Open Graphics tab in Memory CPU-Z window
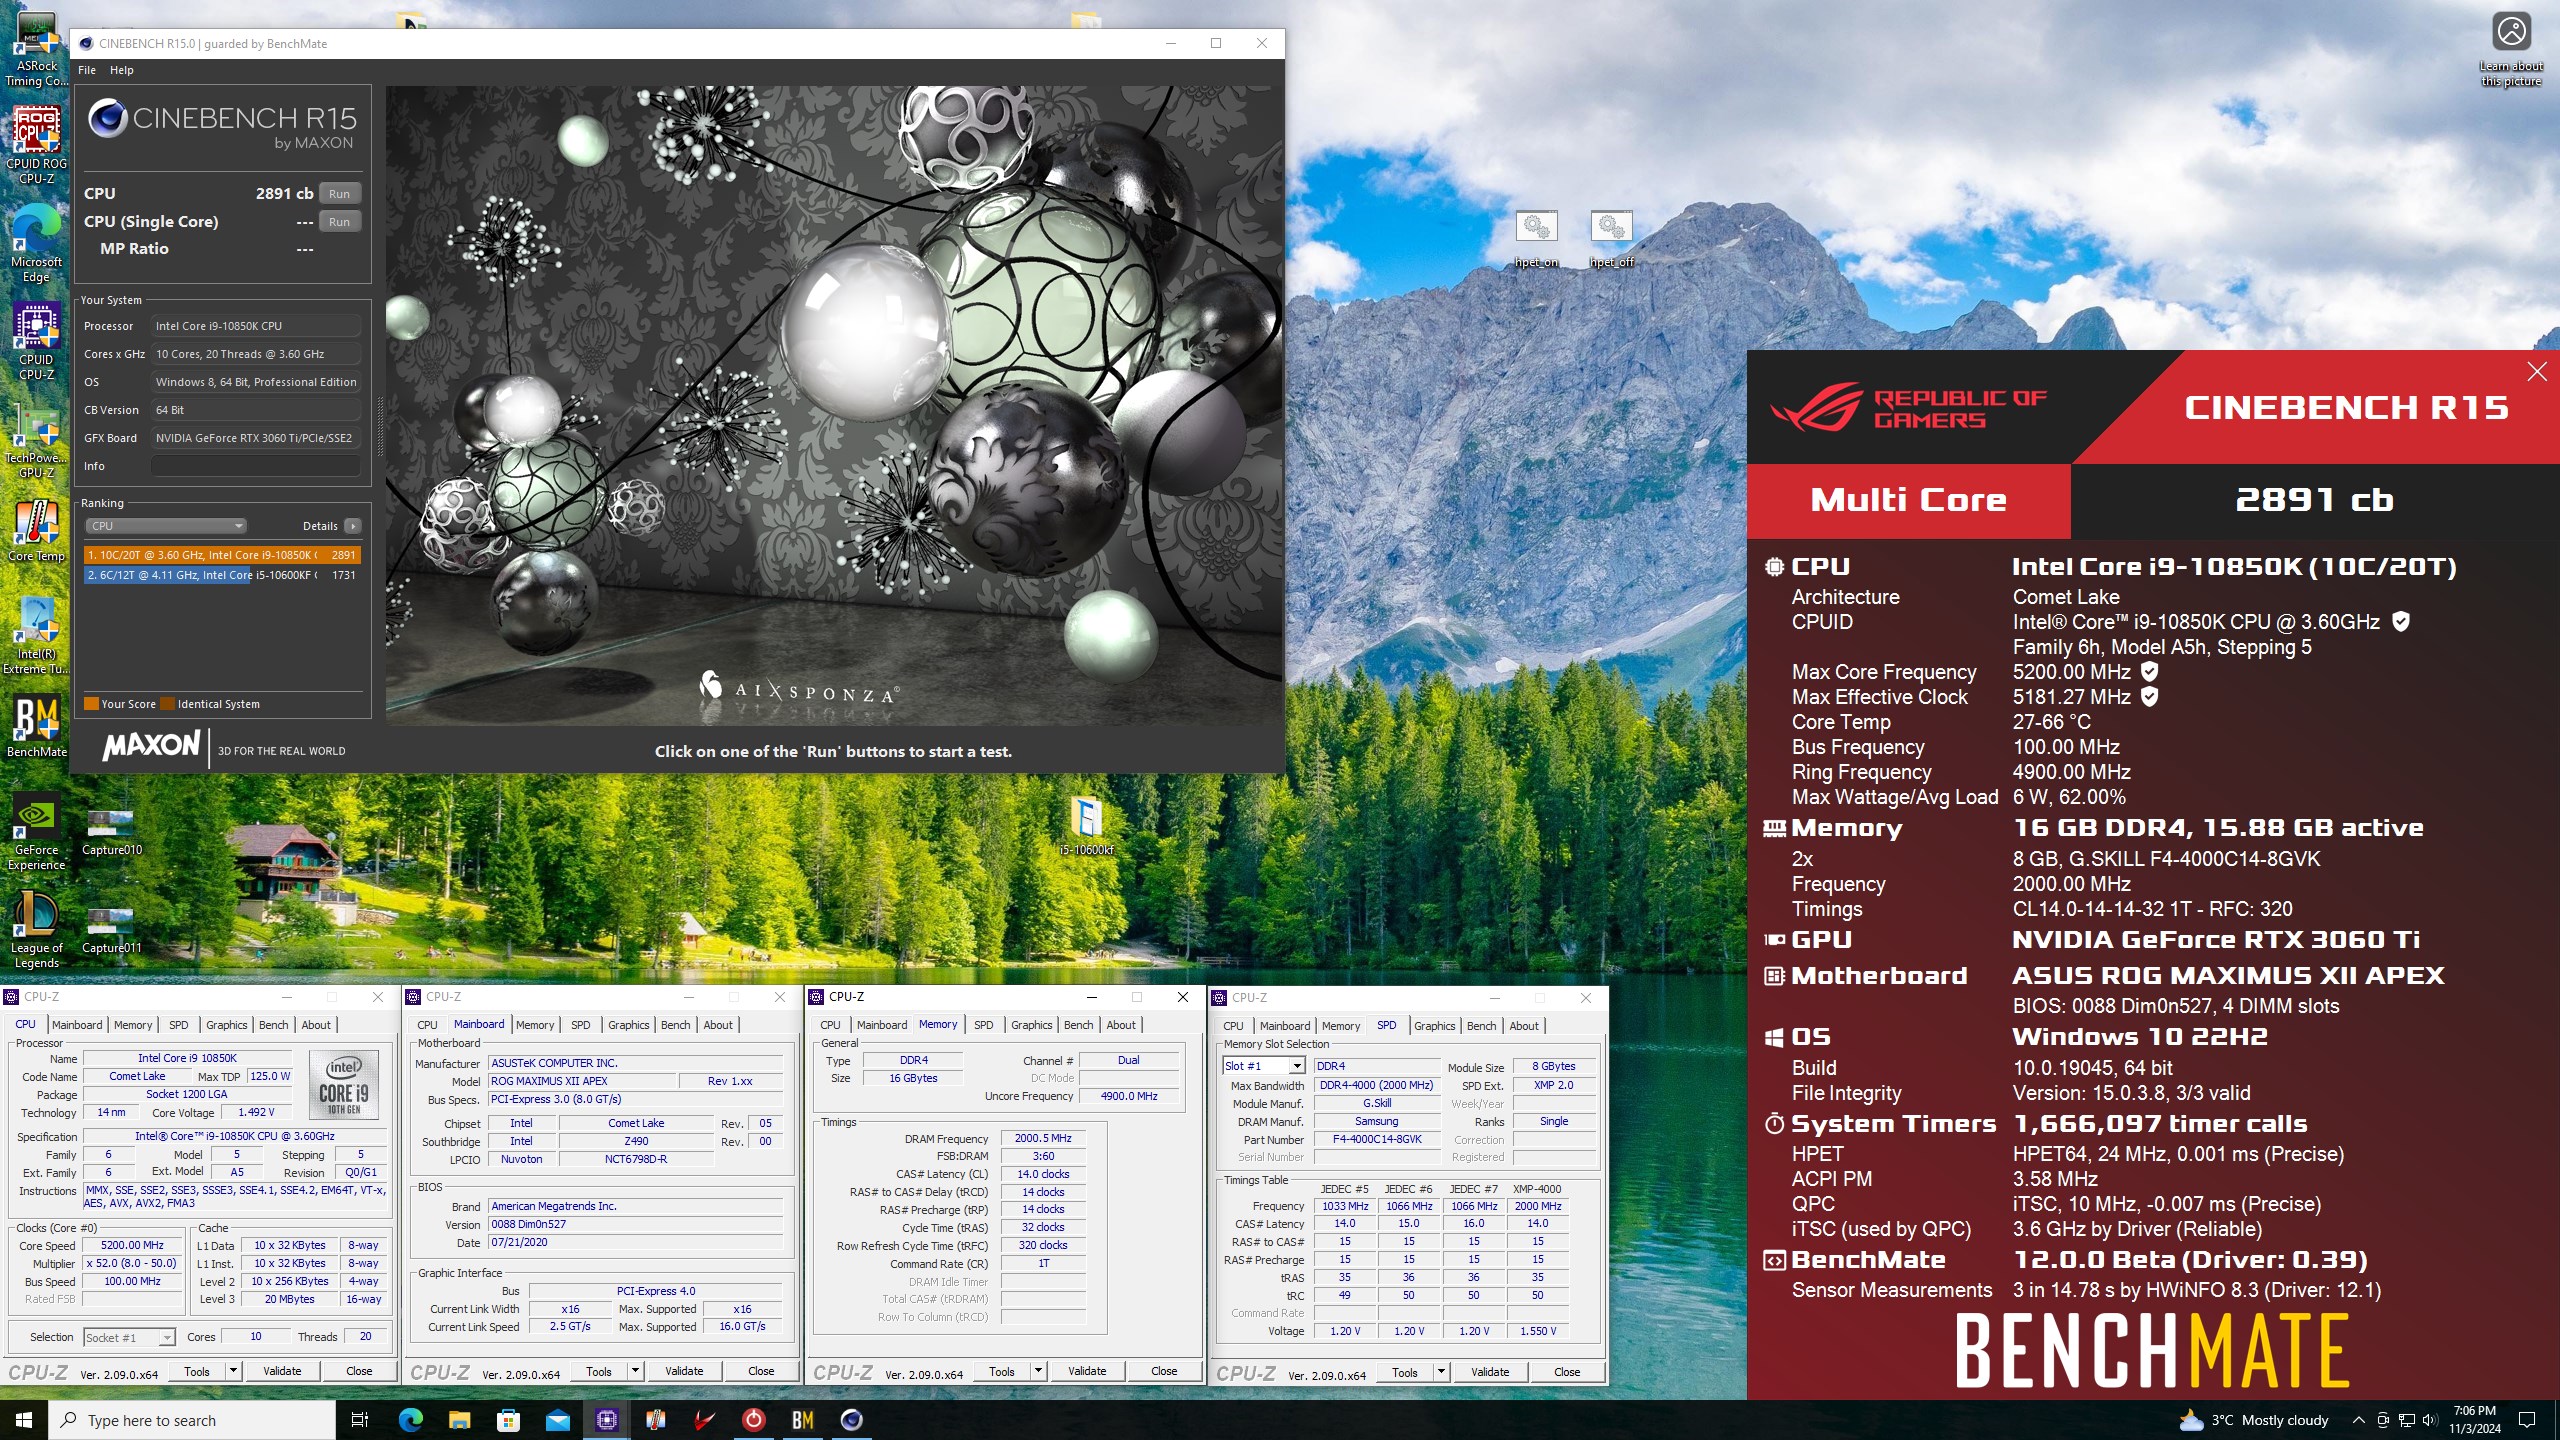 point(1031,1025)
